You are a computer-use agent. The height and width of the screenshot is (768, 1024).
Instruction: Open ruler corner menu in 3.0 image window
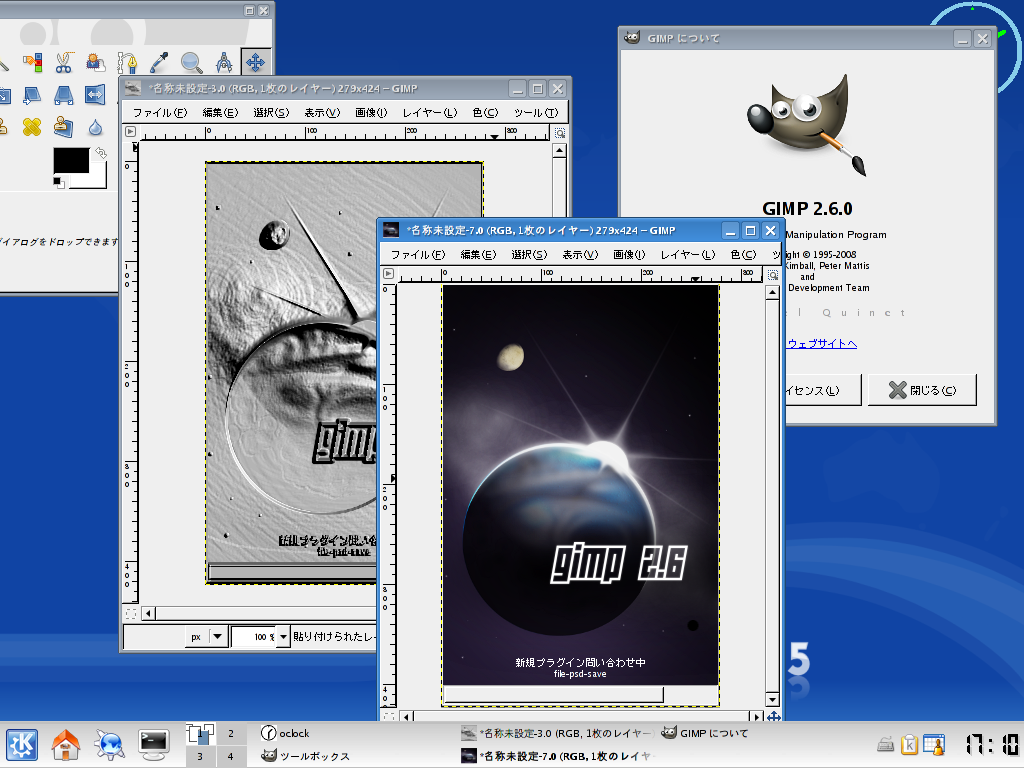pos(131,131)
